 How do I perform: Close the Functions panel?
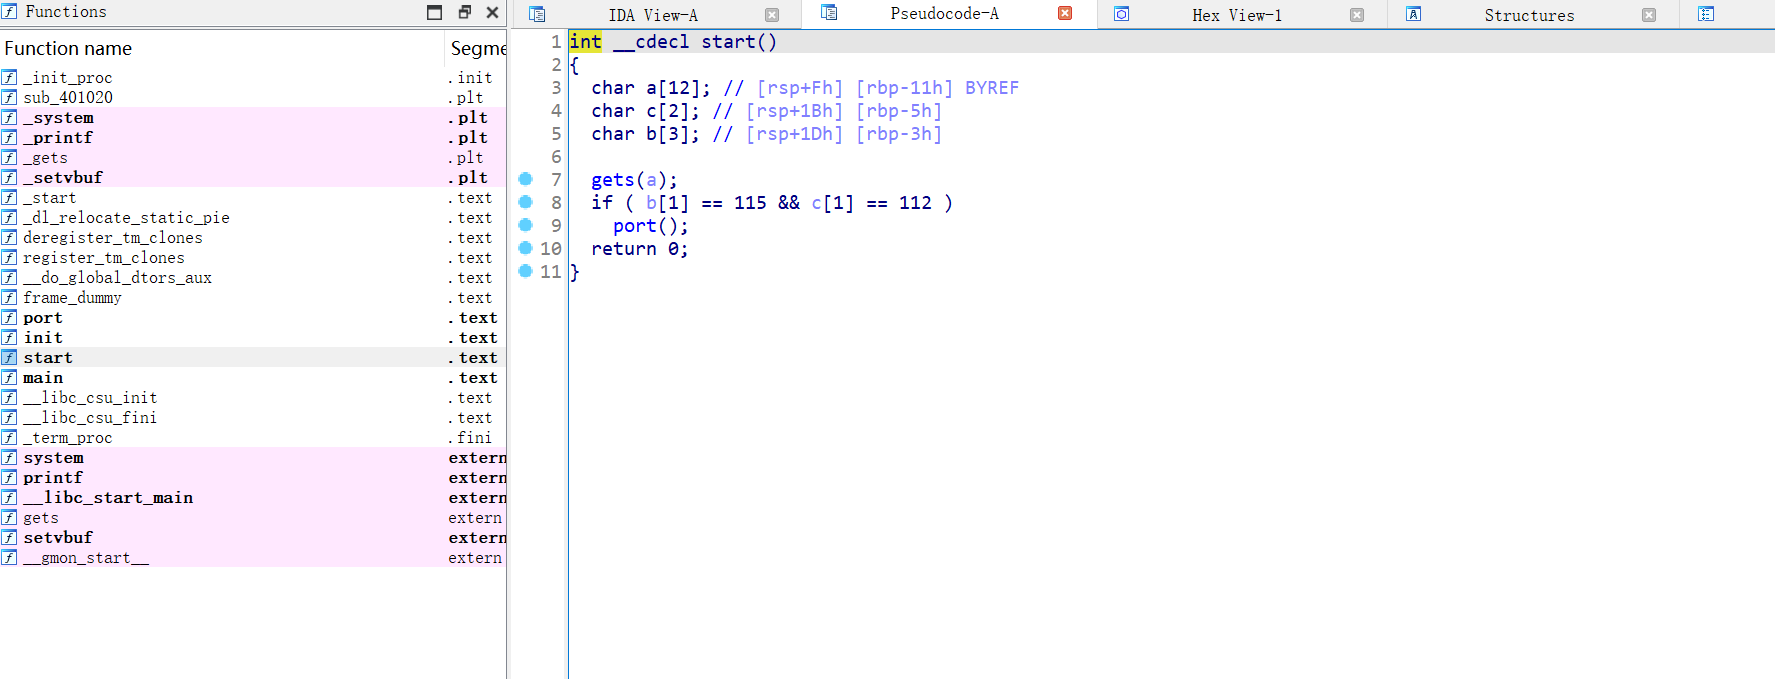coord(492,12)
